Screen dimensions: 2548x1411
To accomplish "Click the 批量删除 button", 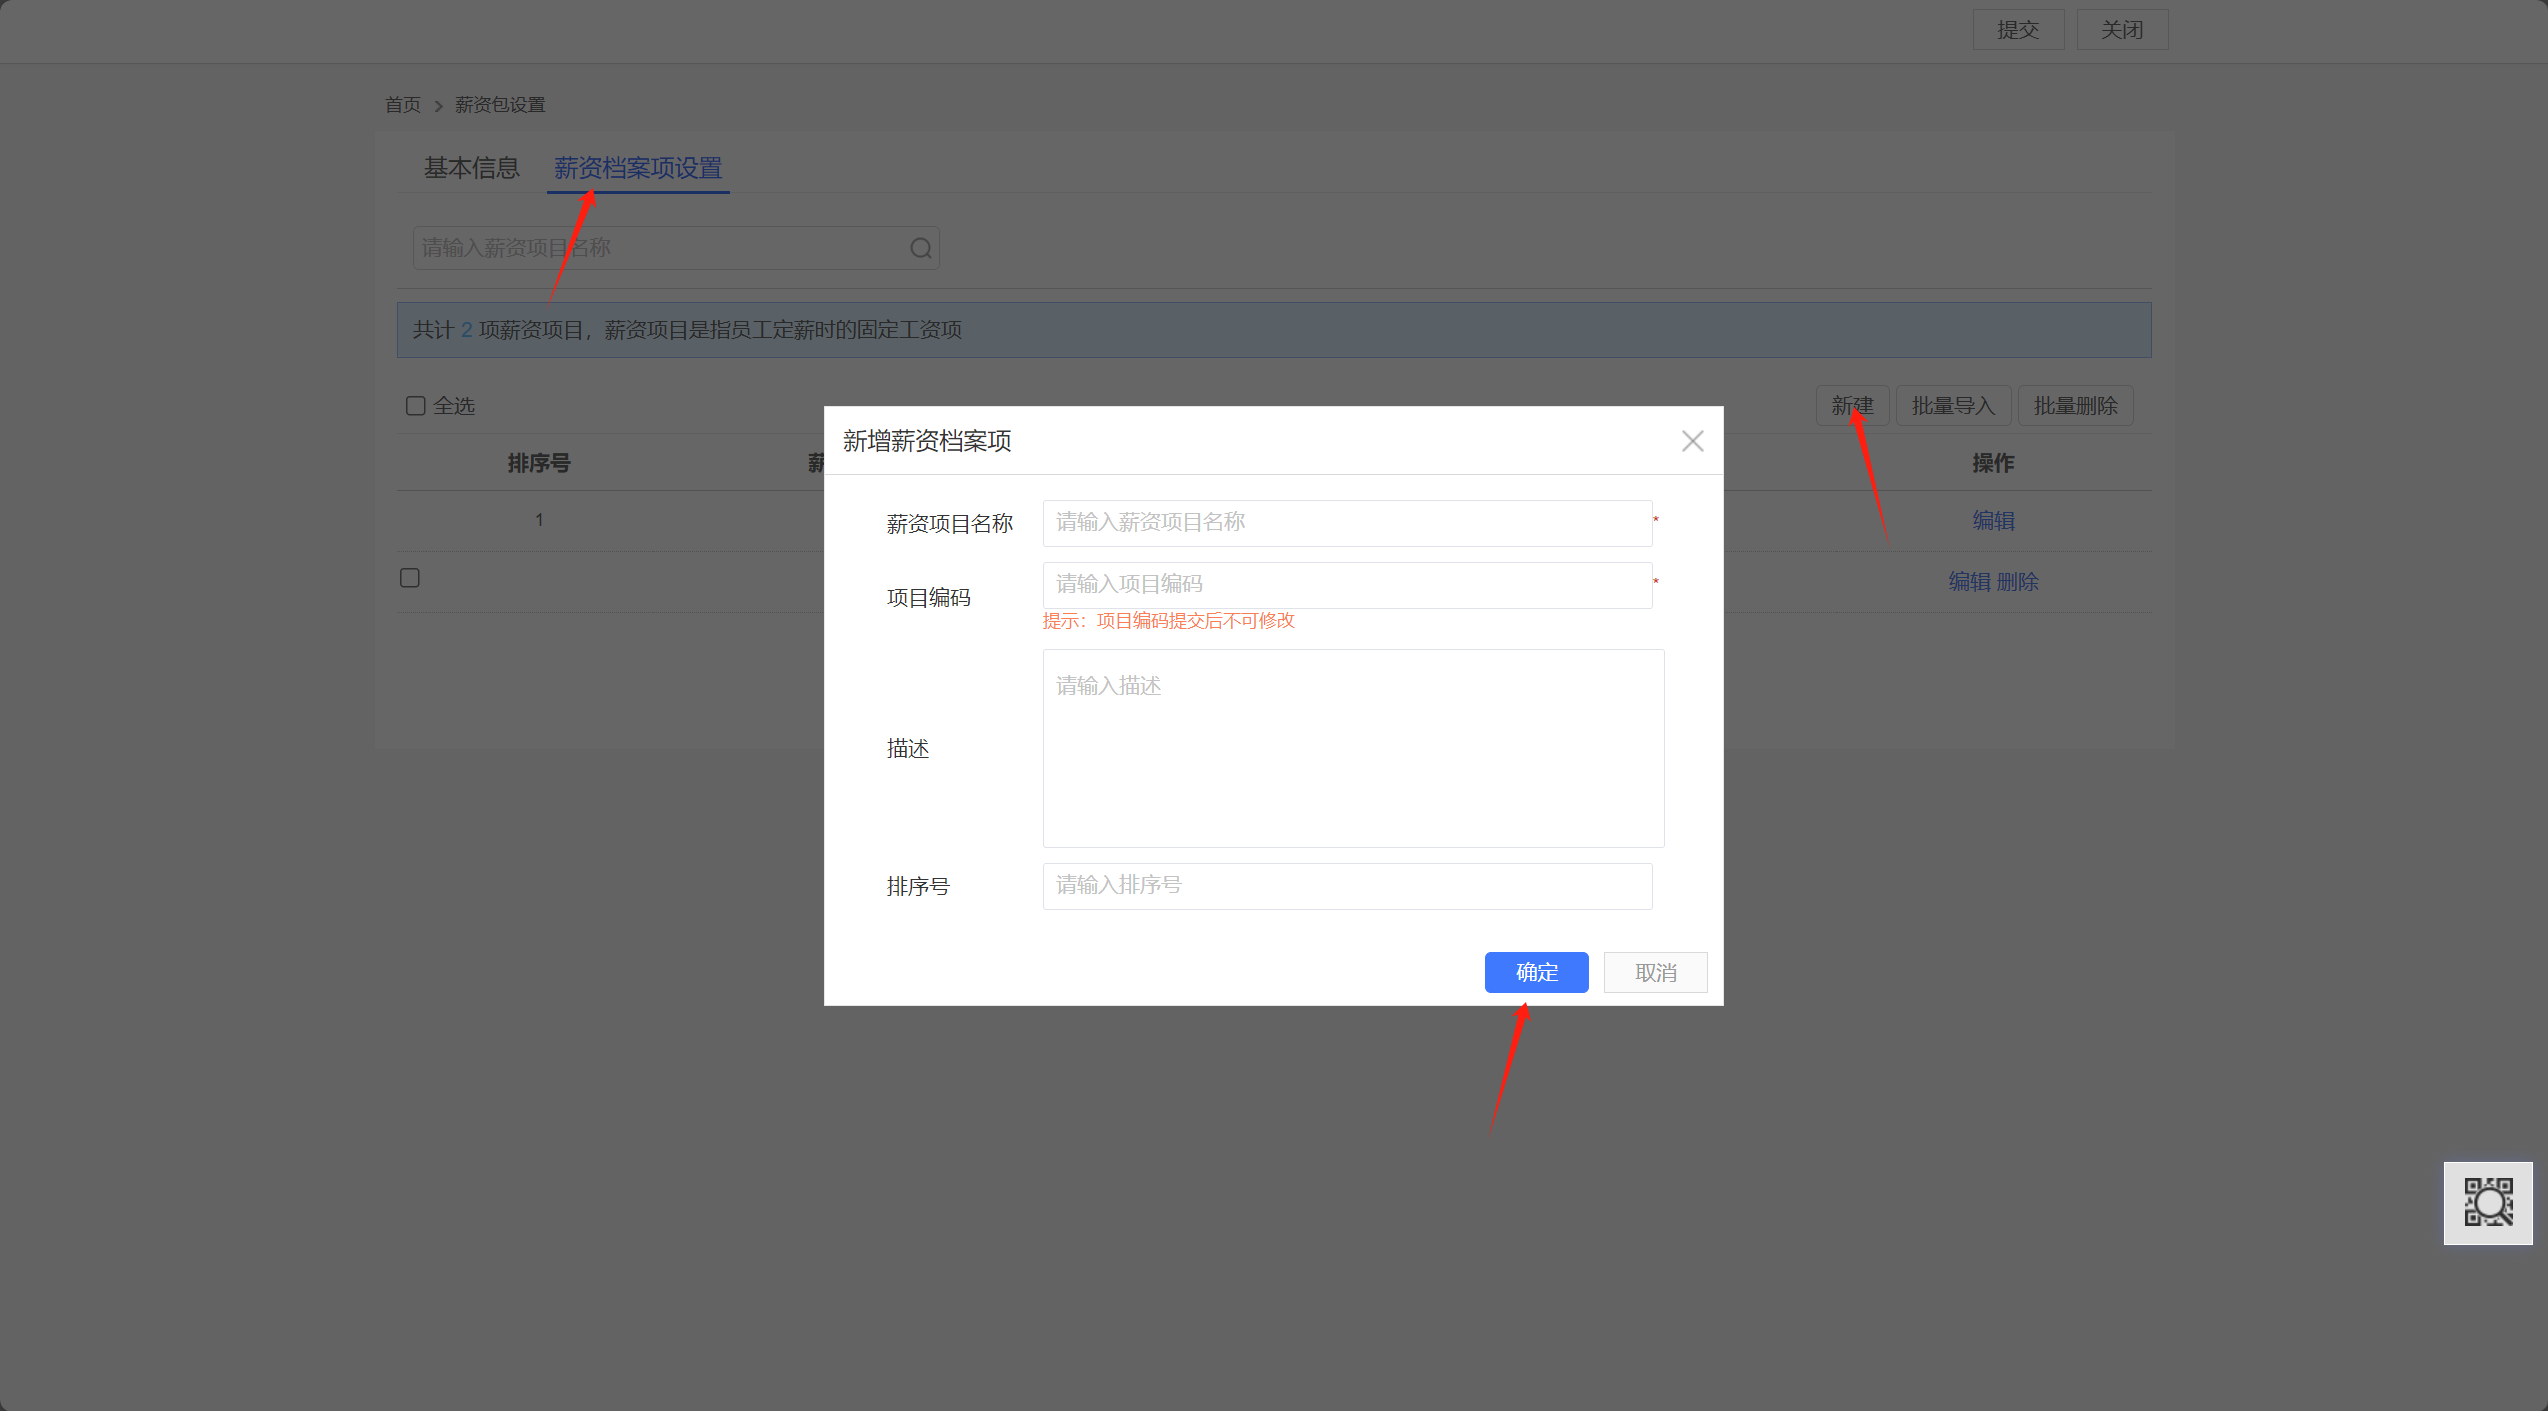I will 2075,406.
